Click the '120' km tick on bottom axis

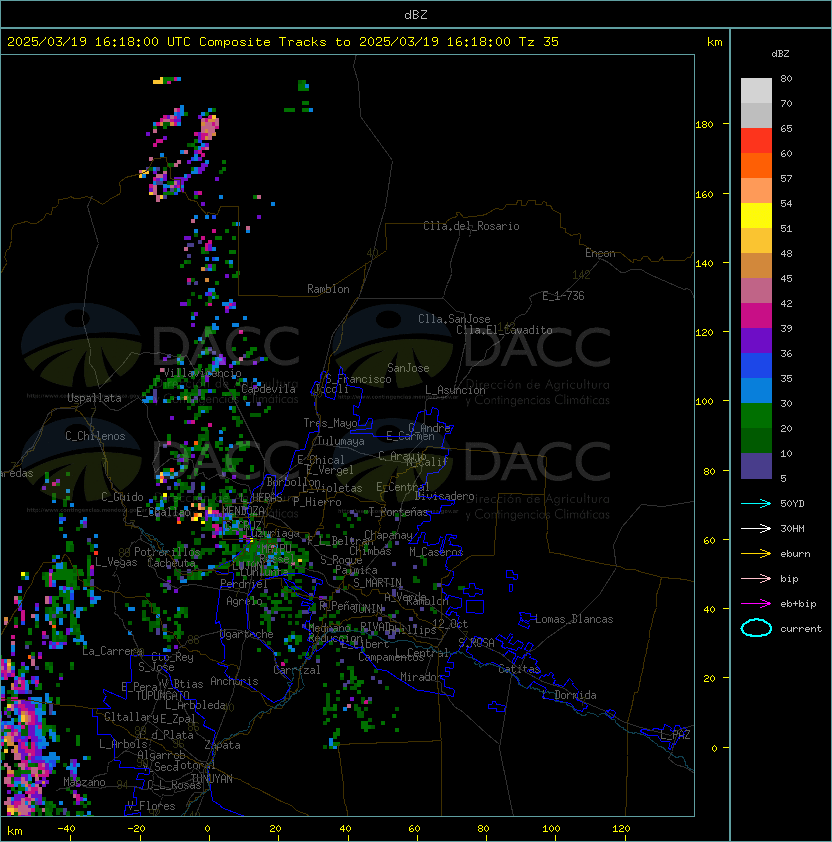click(x=621, y=829)
